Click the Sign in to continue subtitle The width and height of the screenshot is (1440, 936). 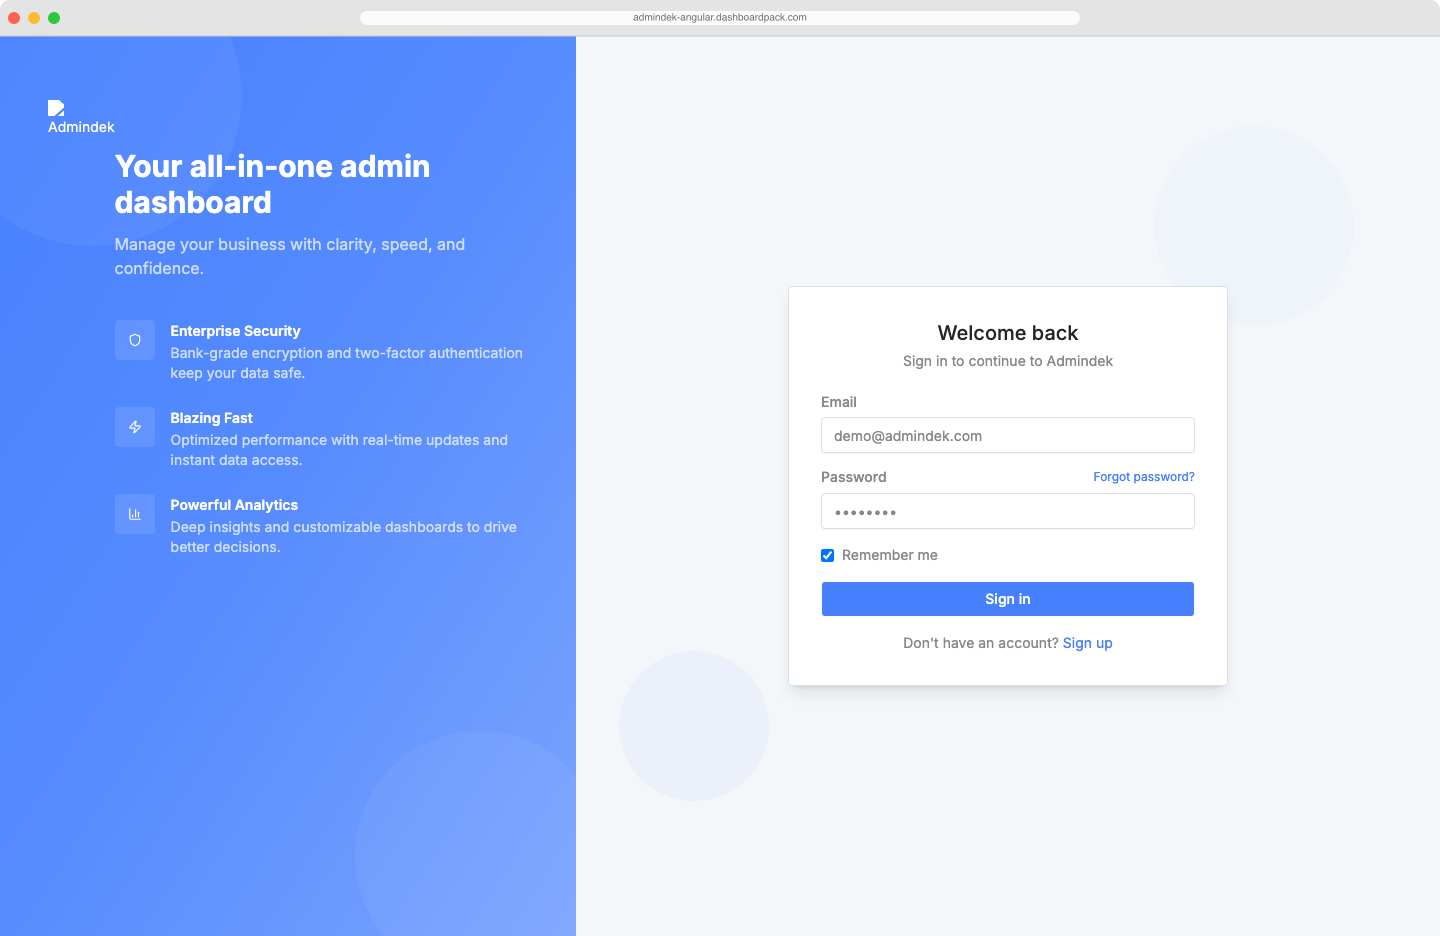pos(1007,361)
